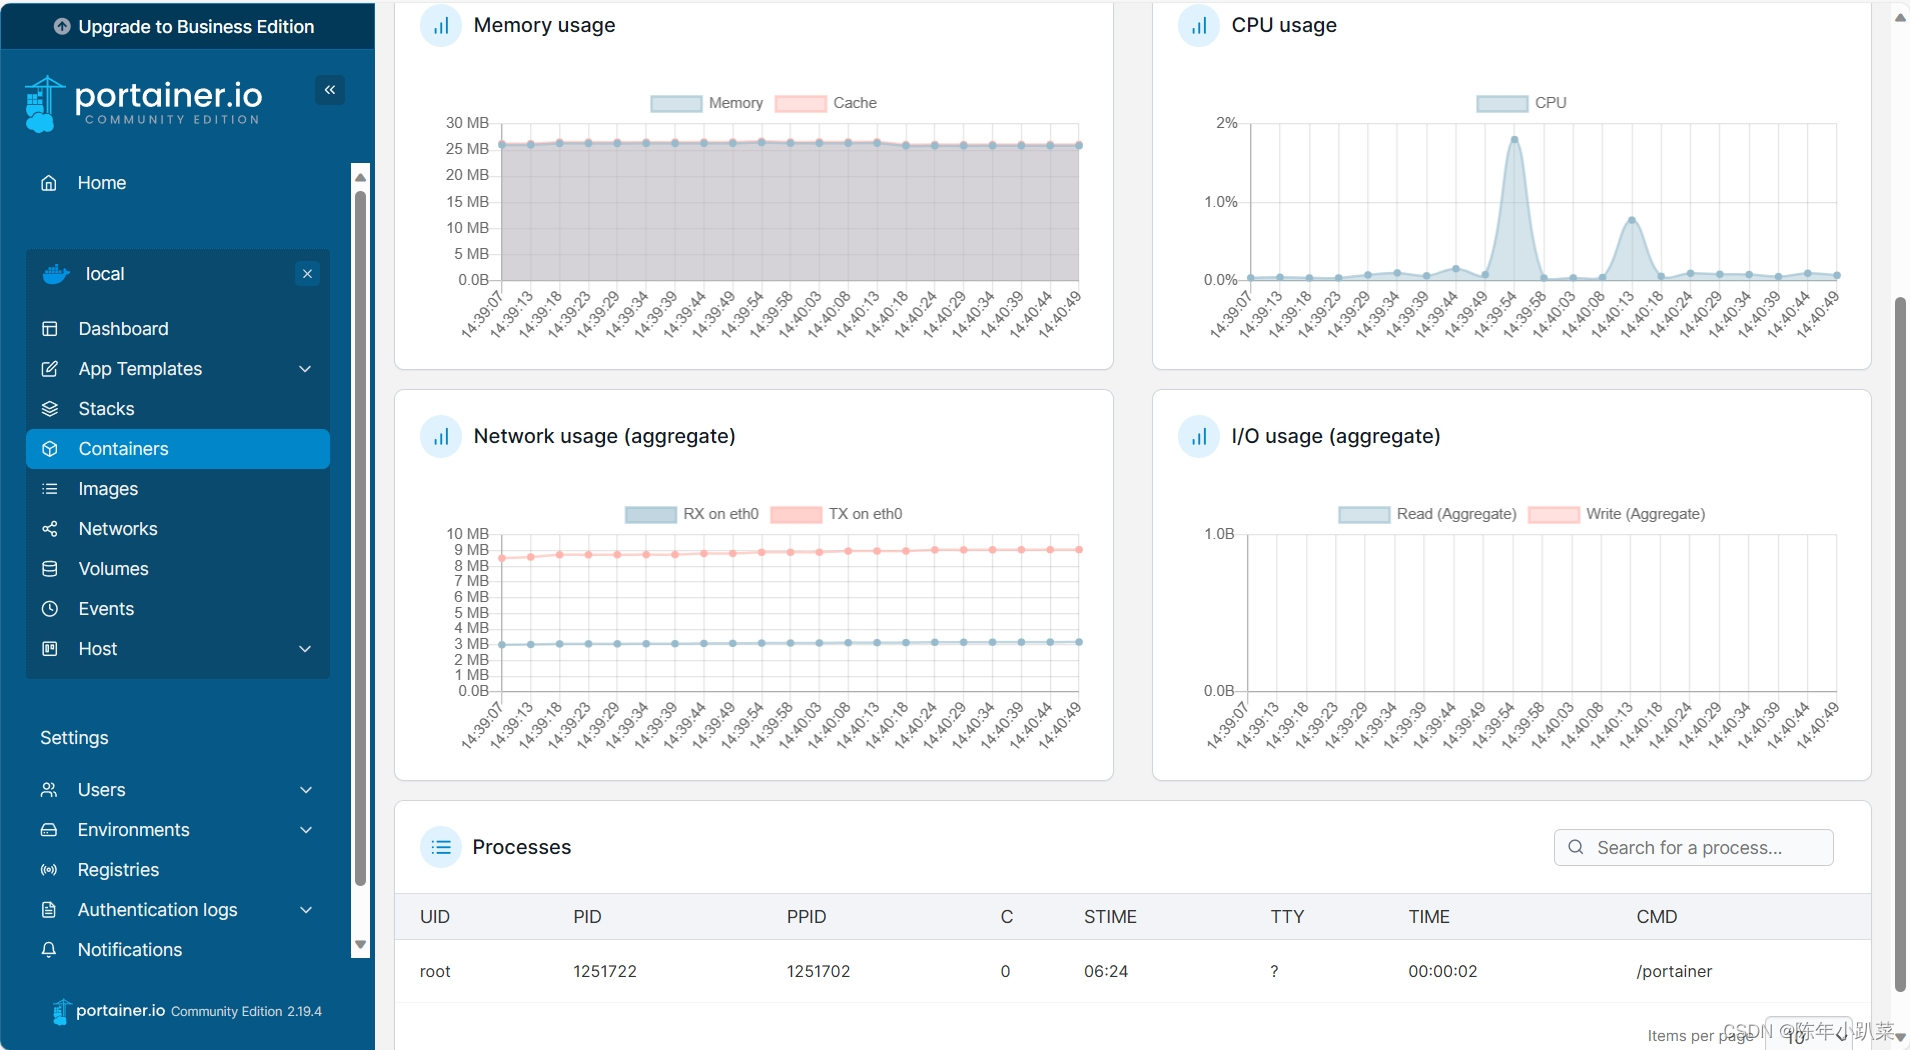Click the Network usage chart icon

441,437
